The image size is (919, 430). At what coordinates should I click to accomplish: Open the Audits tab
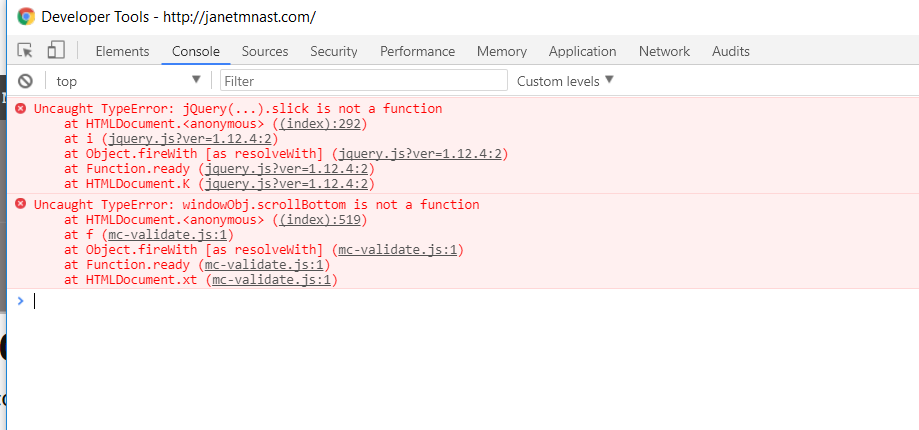[x=731, y=51]
